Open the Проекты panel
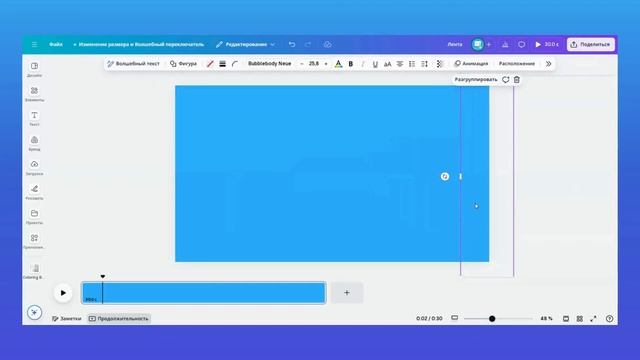The image size is (640, 360). pos(34,217)
